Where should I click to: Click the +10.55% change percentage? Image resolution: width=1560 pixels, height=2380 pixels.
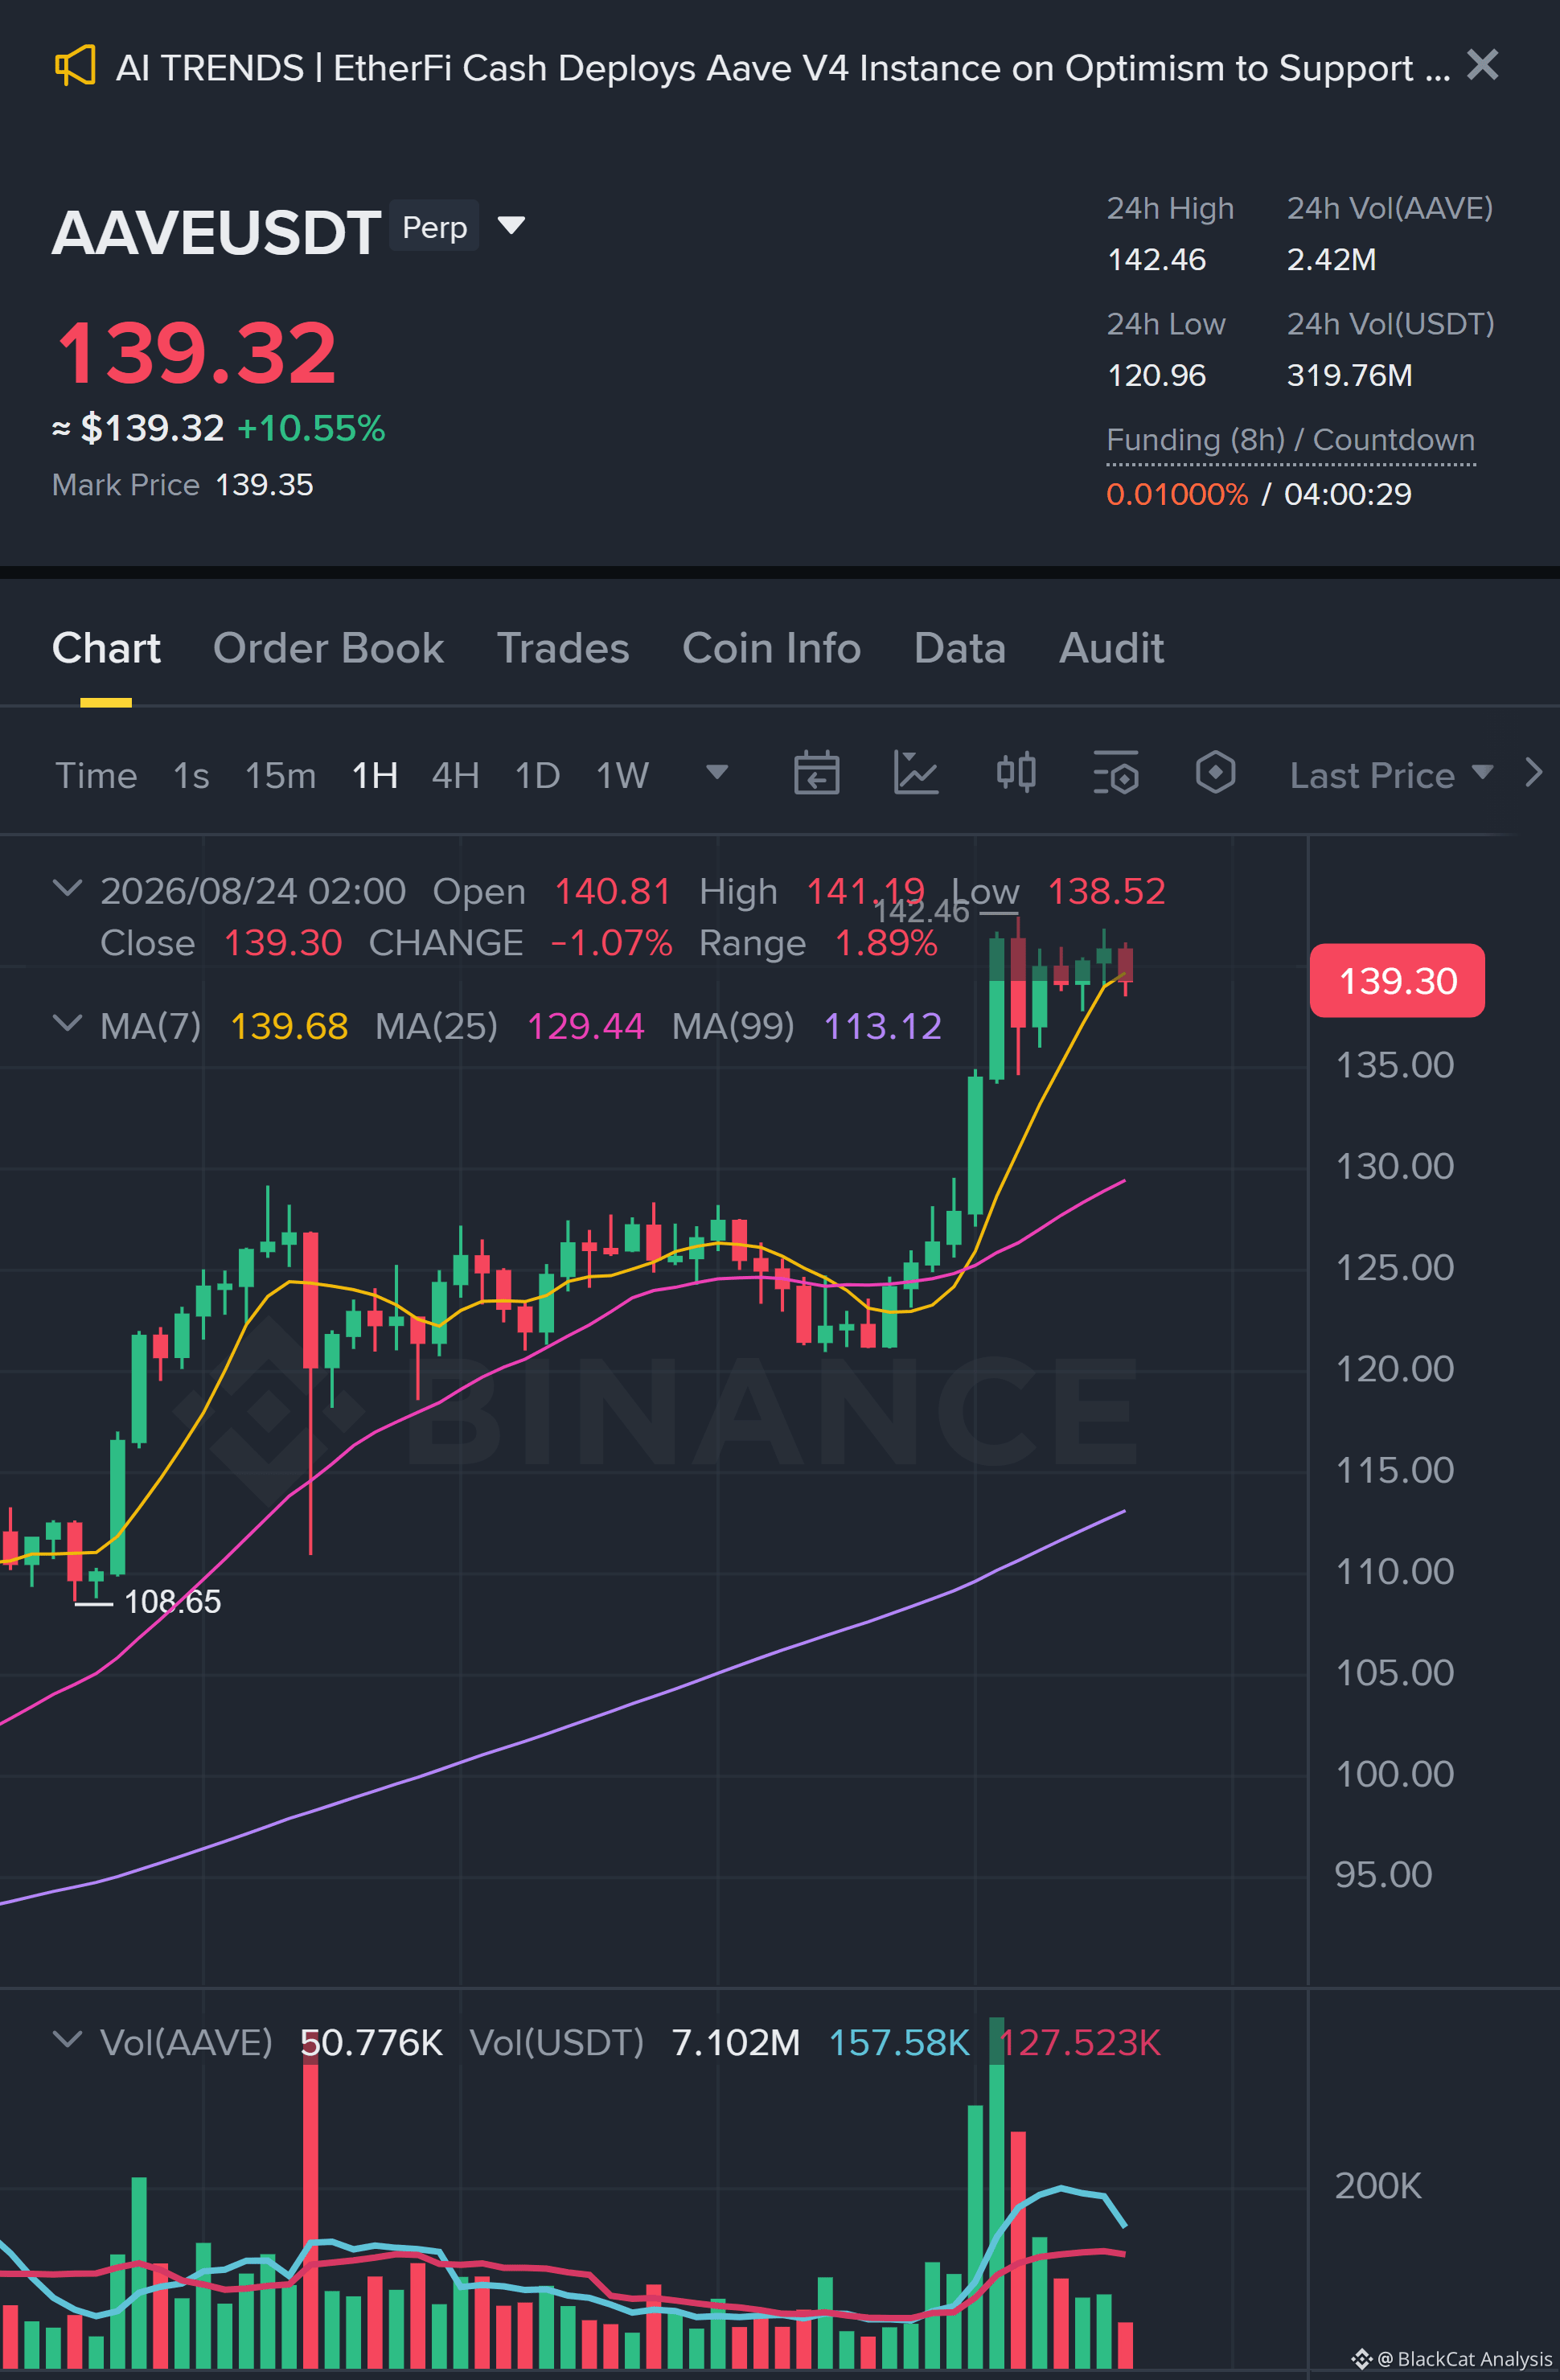tap(311, 429)
